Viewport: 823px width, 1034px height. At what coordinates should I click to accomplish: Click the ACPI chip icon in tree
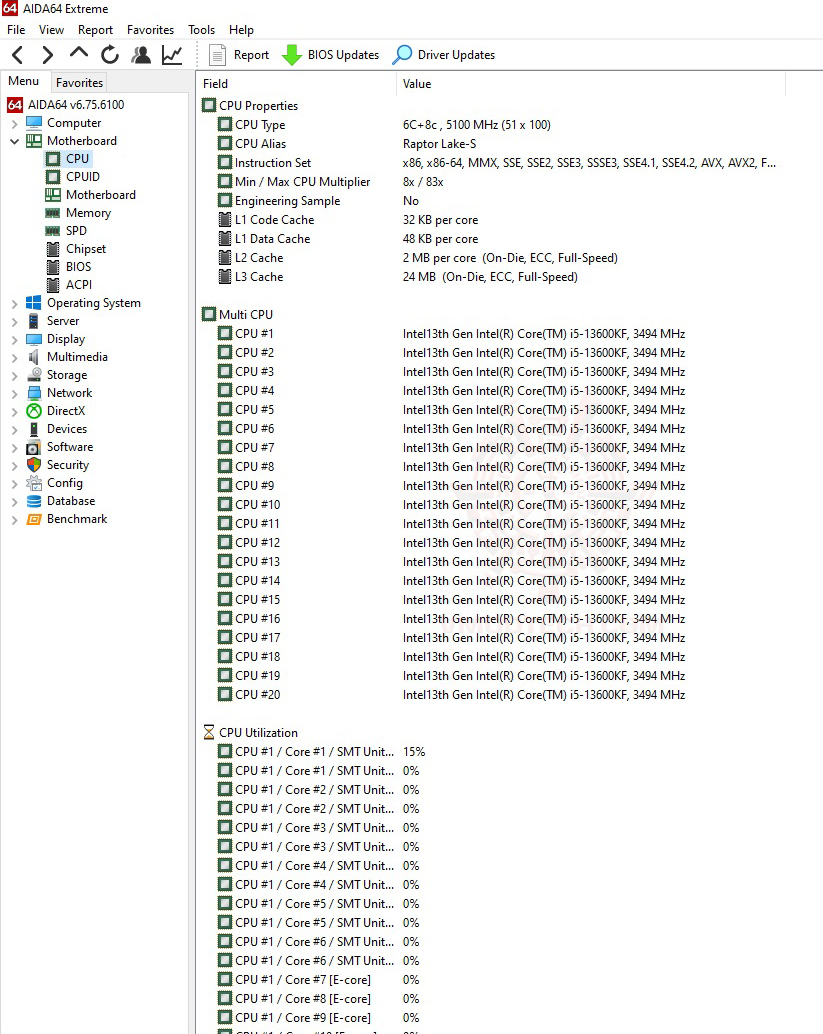click(53, 285)
